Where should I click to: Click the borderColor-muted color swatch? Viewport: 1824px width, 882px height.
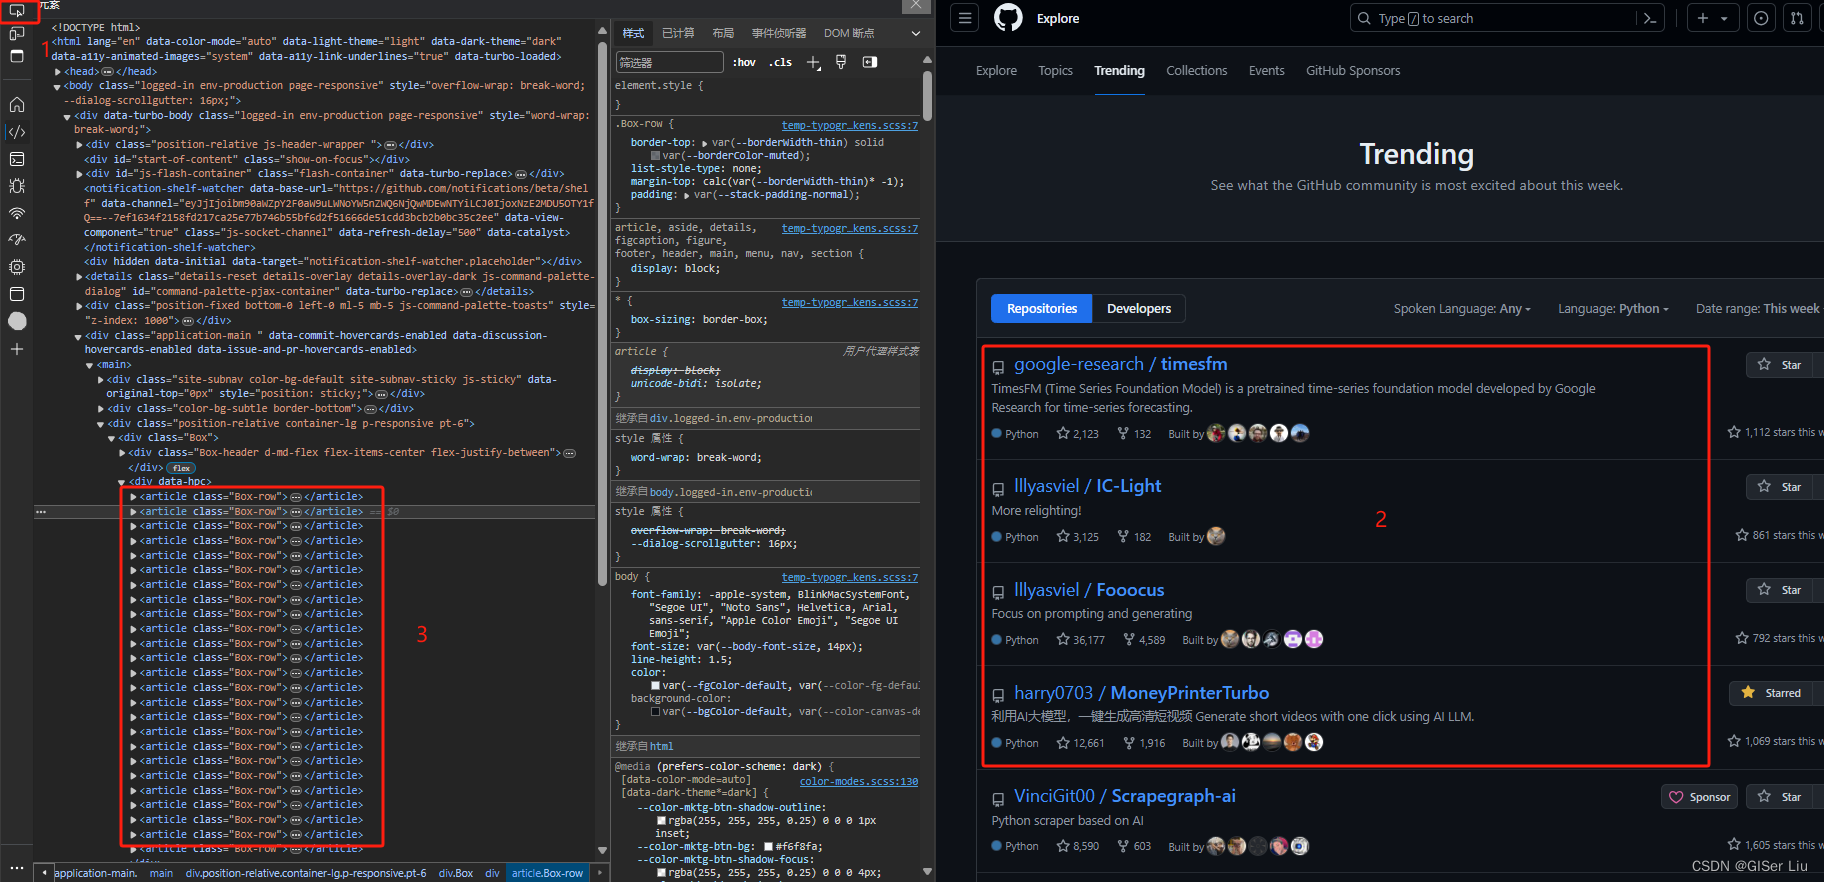(656, 156)
